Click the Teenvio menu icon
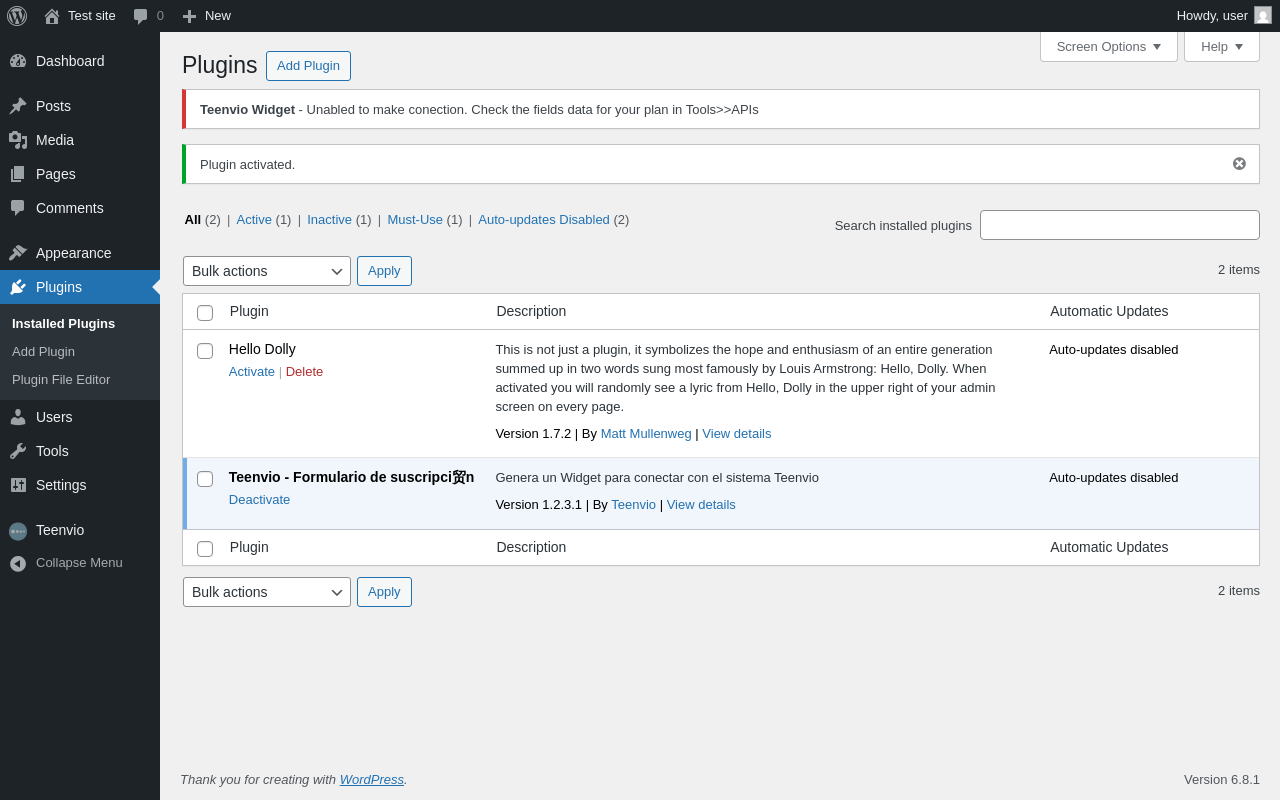 pos(18,531)
